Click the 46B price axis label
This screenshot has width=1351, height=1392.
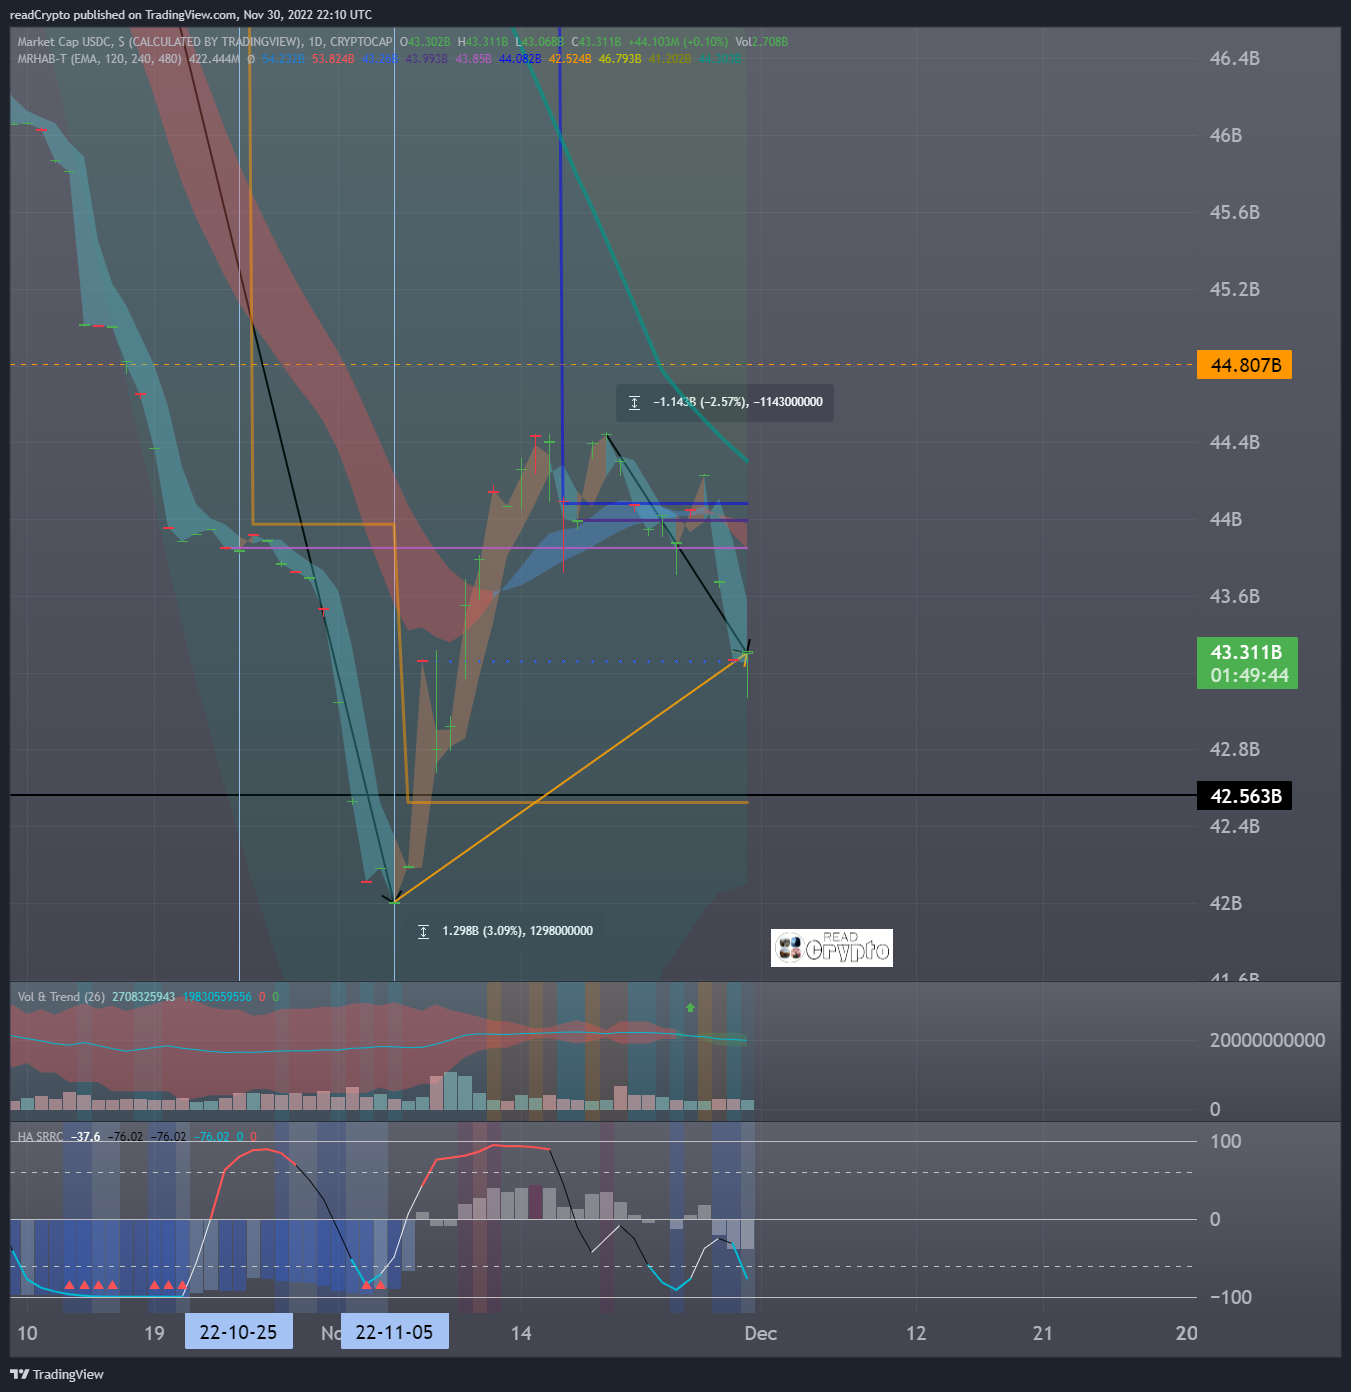point(1226,135)
